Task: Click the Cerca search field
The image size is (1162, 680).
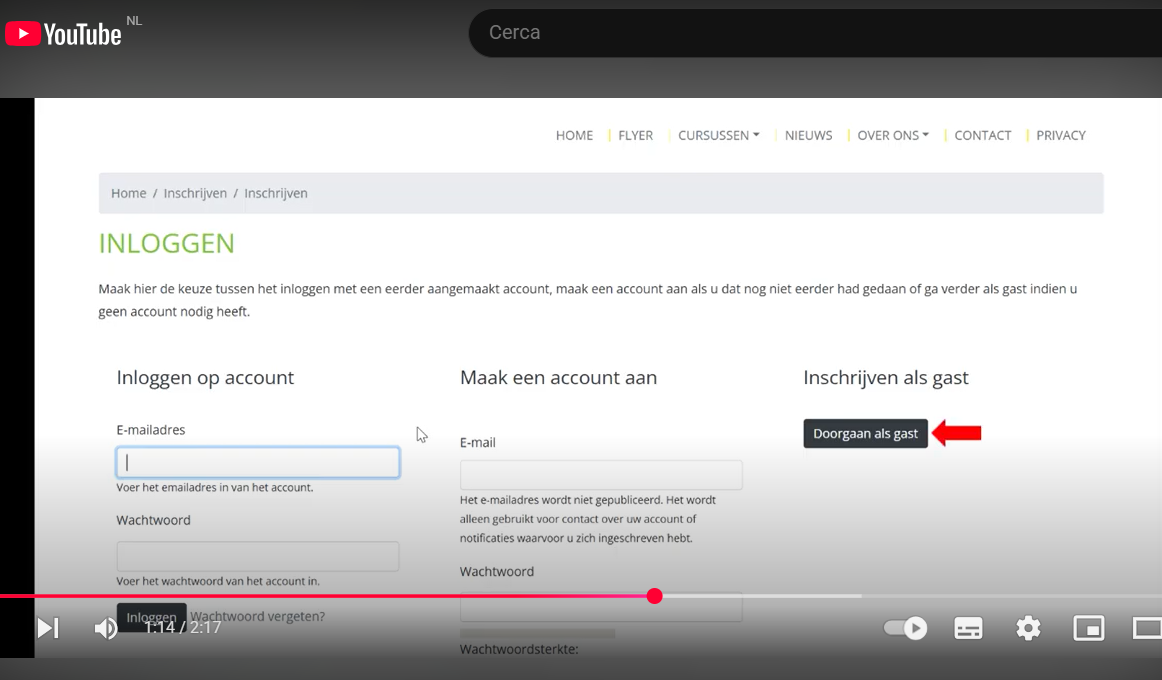Action: coord(800,33)
